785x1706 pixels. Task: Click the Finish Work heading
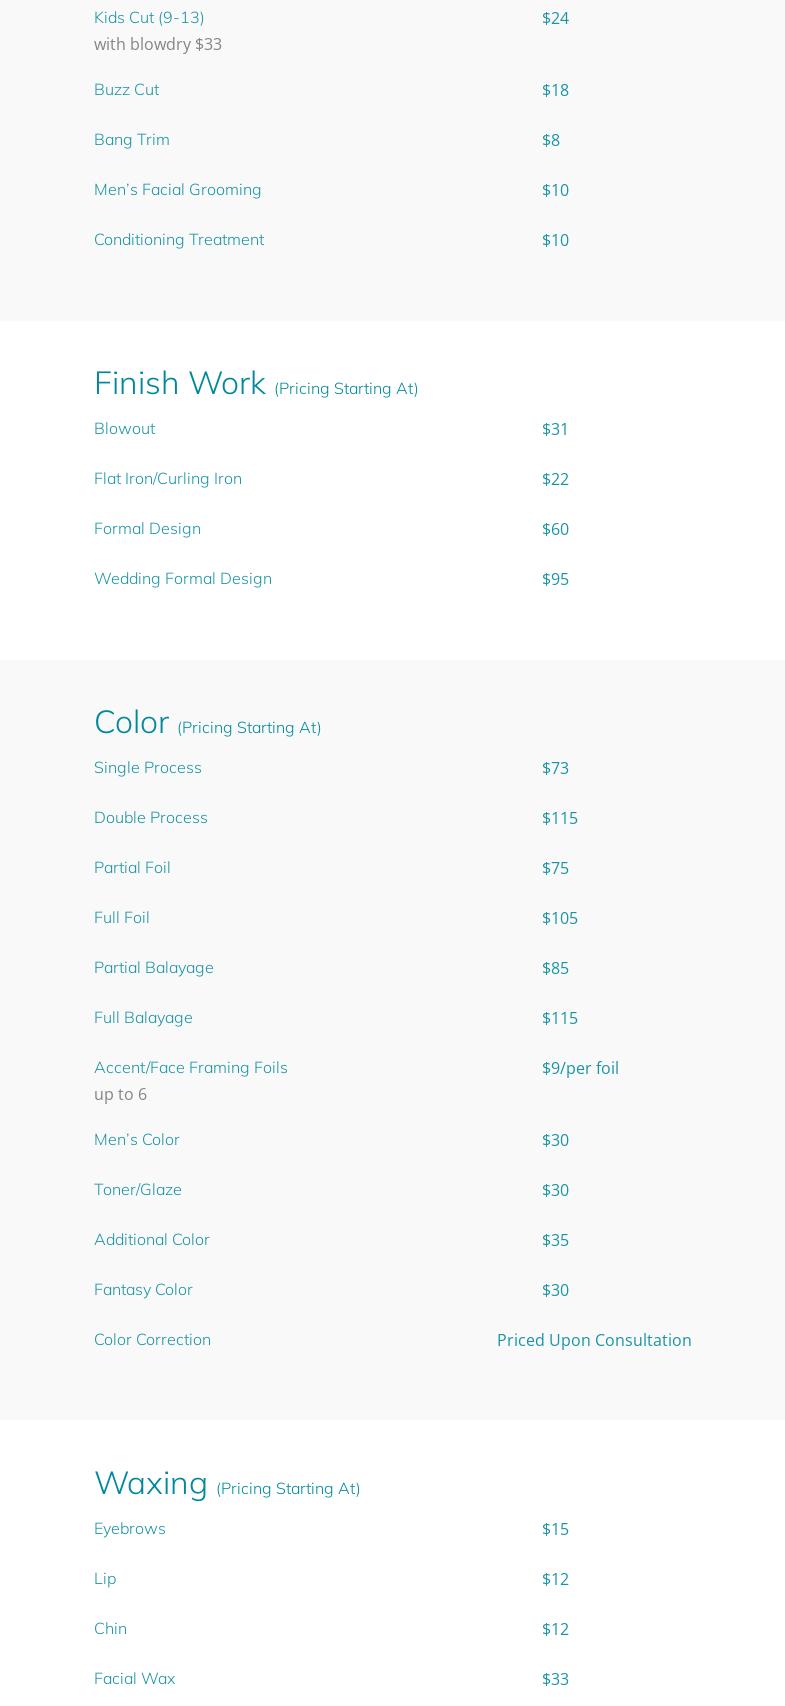tap(180, 382)
